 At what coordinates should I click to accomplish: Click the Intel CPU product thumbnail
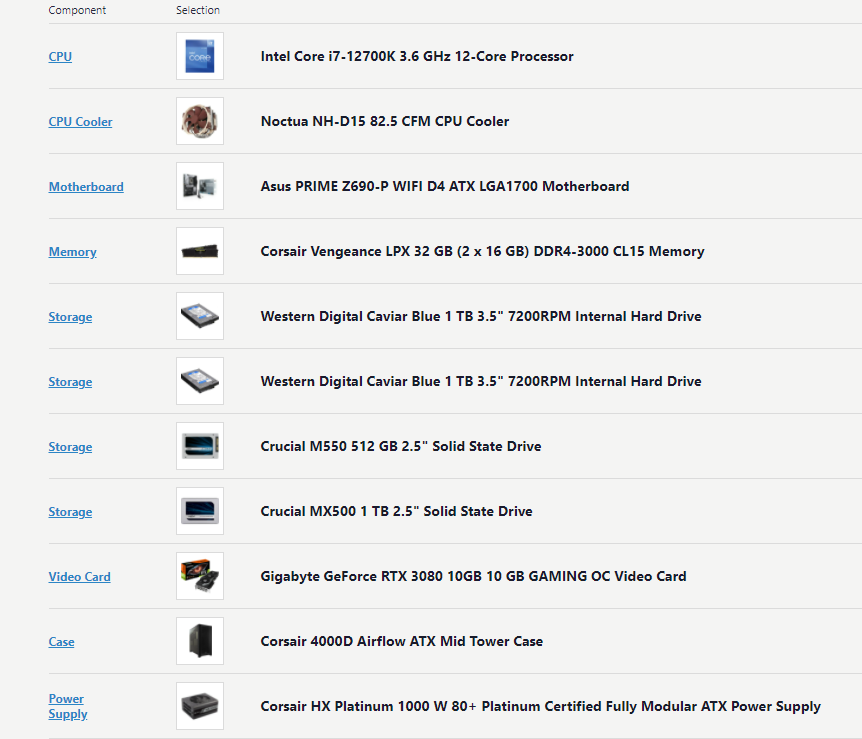tap(199, 56)
